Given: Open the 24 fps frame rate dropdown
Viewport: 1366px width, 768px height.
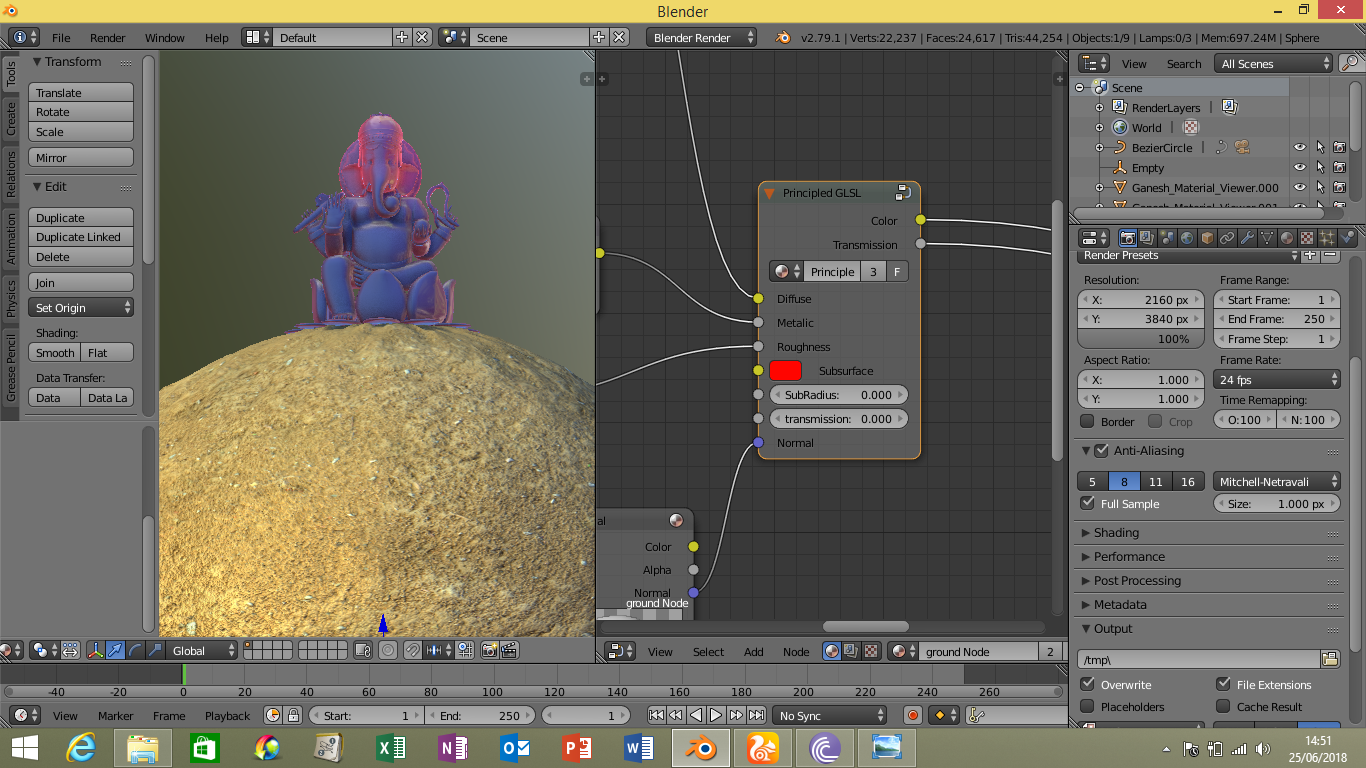Looking at the screenshot, I should (x=1277, y=379).
